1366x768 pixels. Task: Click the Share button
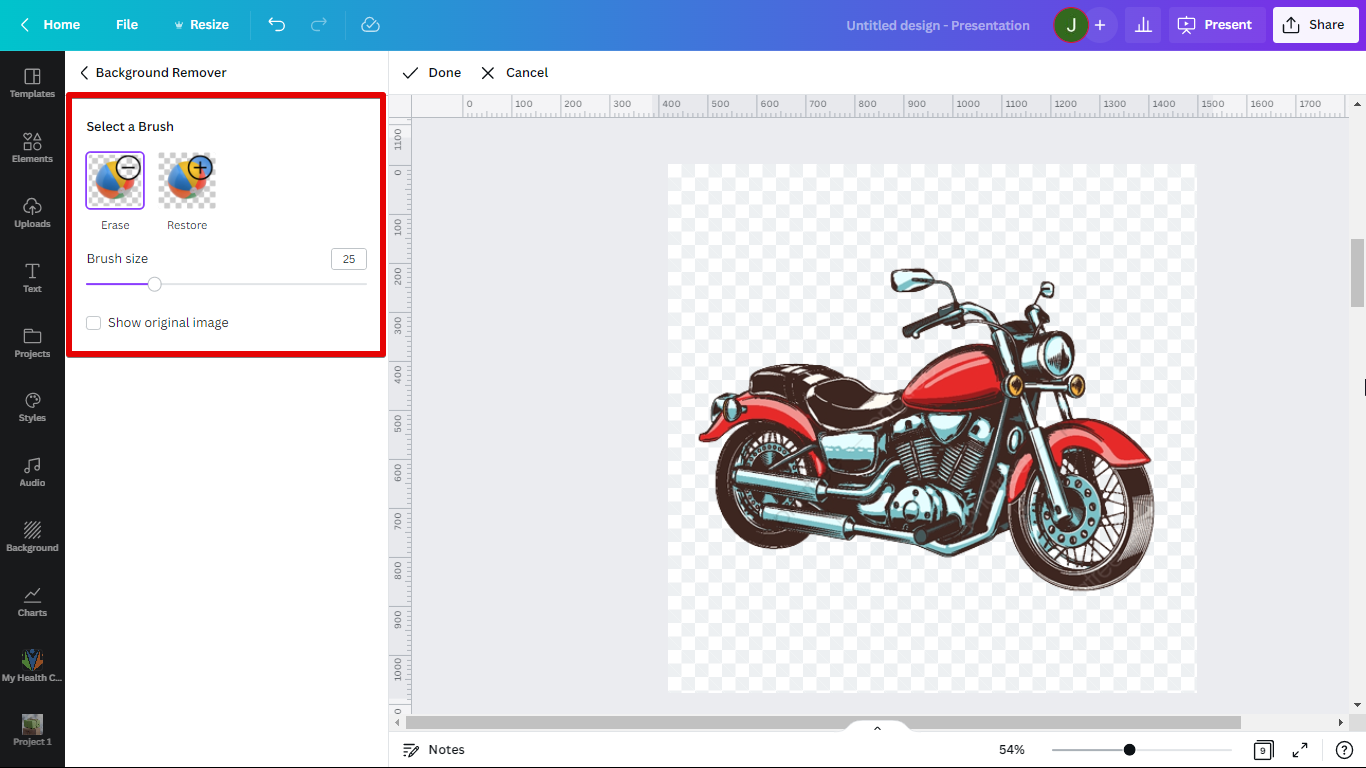1314,25
